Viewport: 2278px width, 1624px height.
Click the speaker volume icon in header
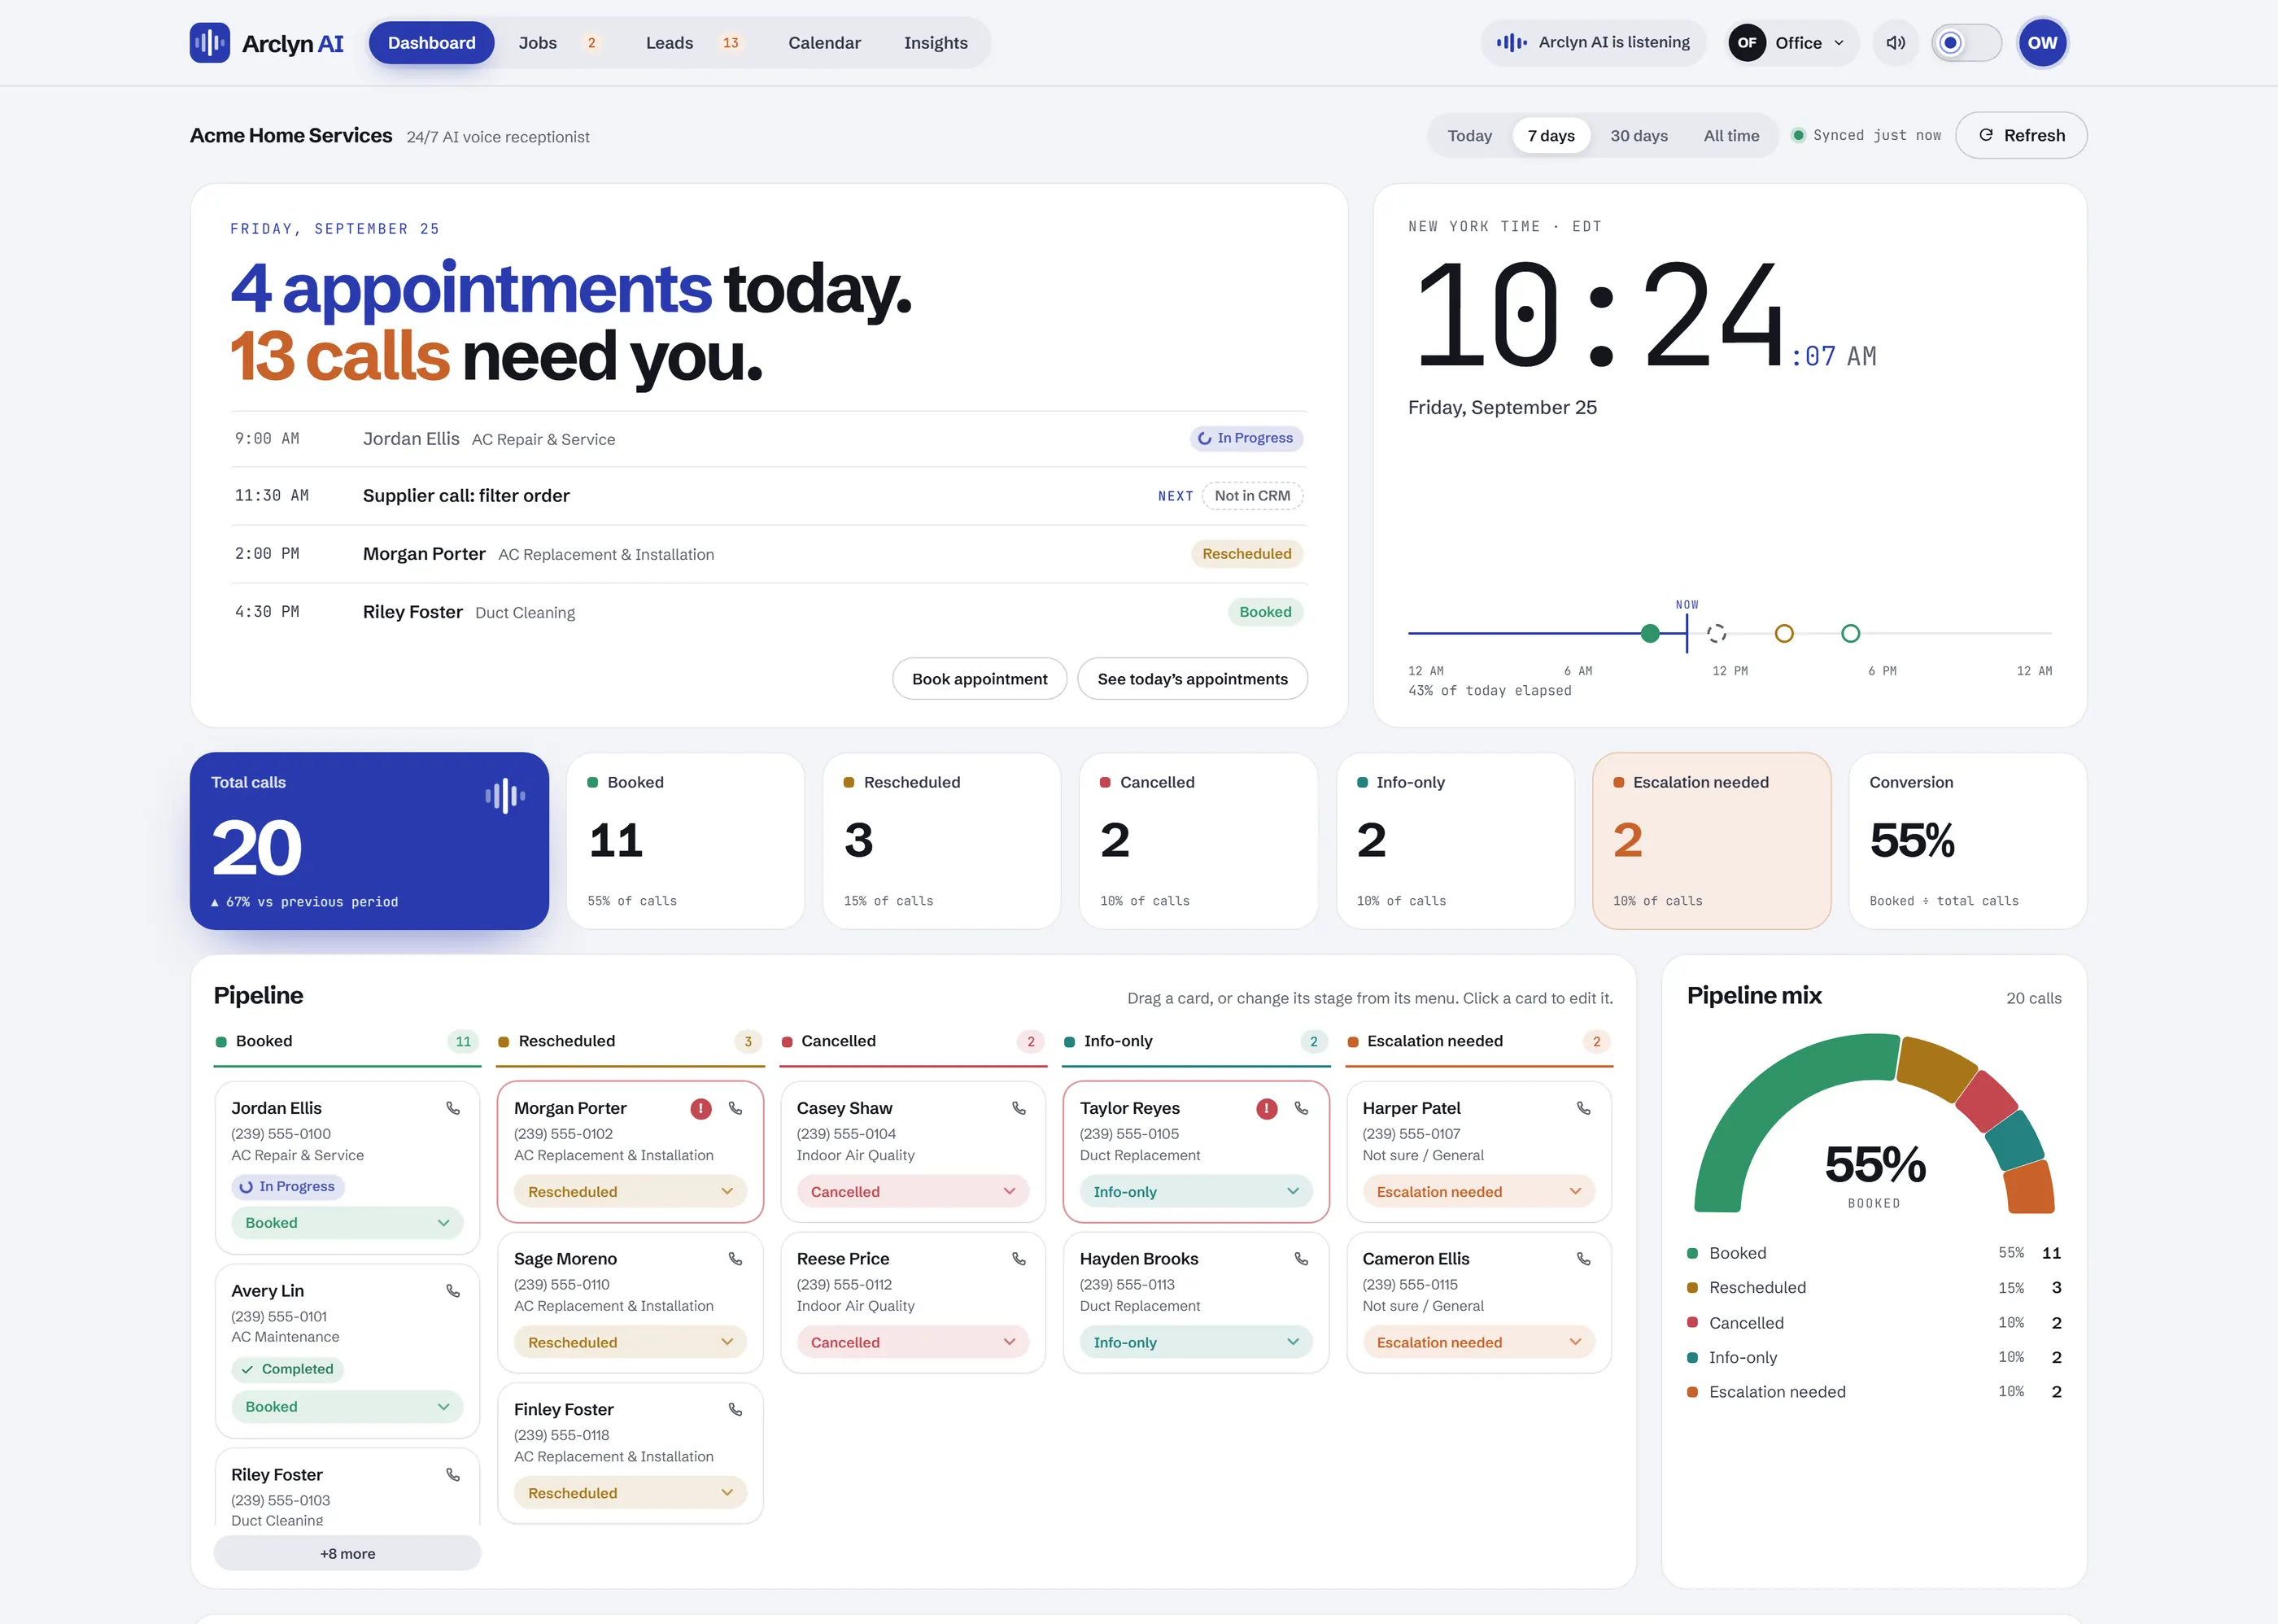(x=1895, y=43)
